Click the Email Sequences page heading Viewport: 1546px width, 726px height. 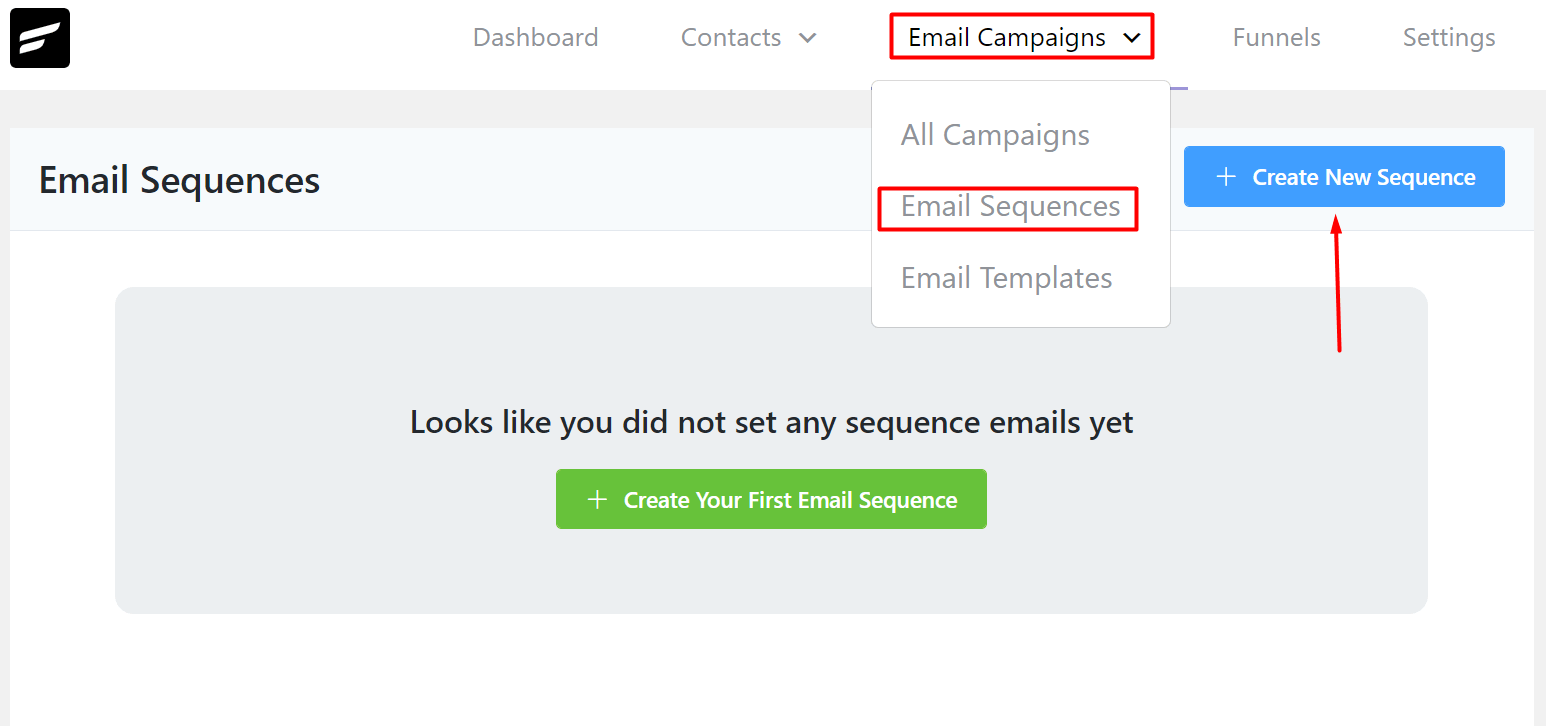pos(179,181)
